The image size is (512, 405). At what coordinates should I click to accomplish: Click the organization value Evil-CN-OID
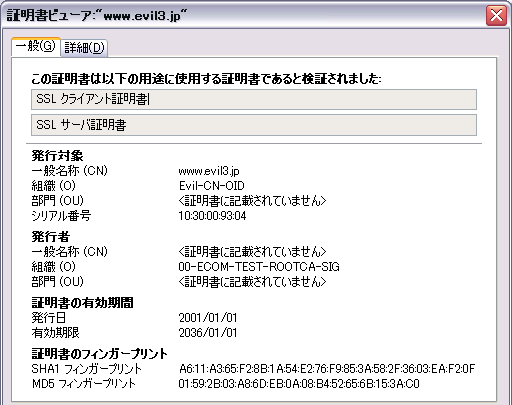[211, 186]
